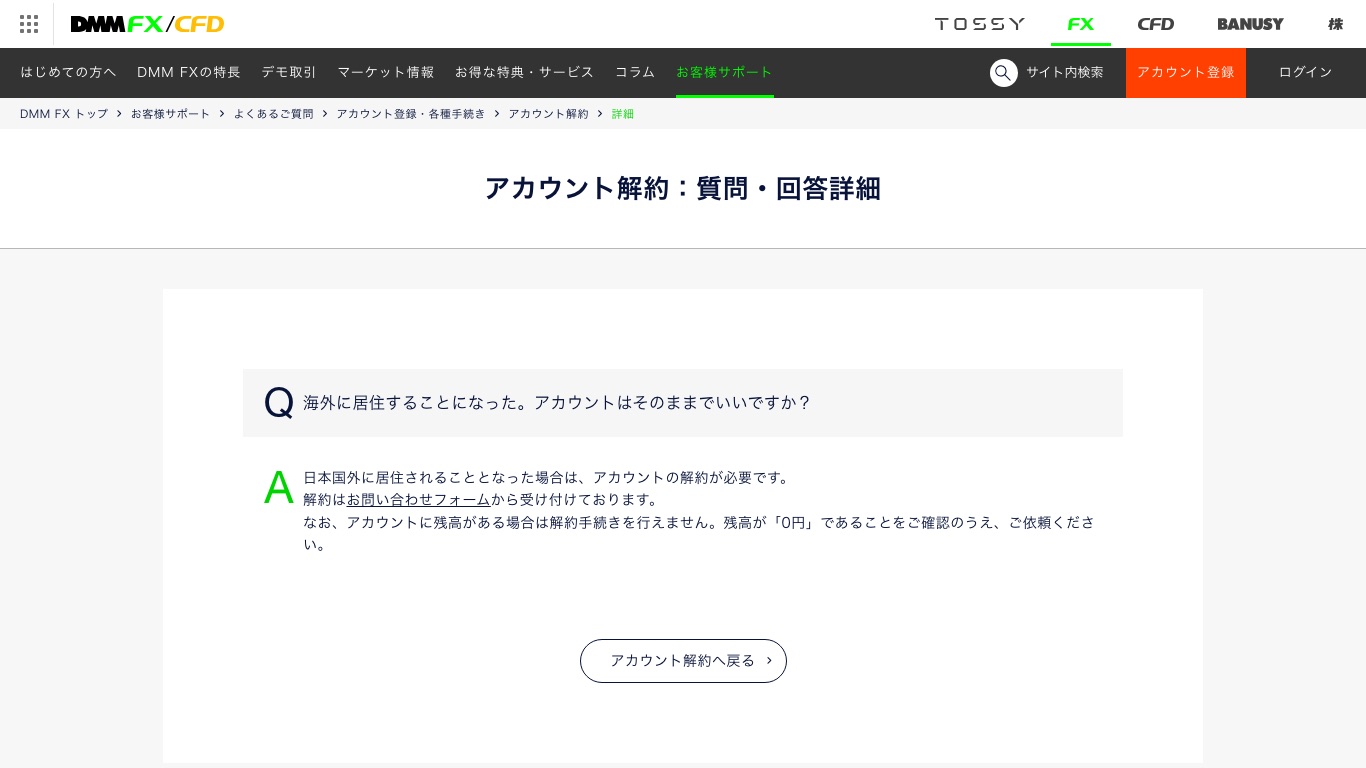1366x768 pixels.
Task: Click the アカウント解約へ戻る button
Action: [683, 661]
